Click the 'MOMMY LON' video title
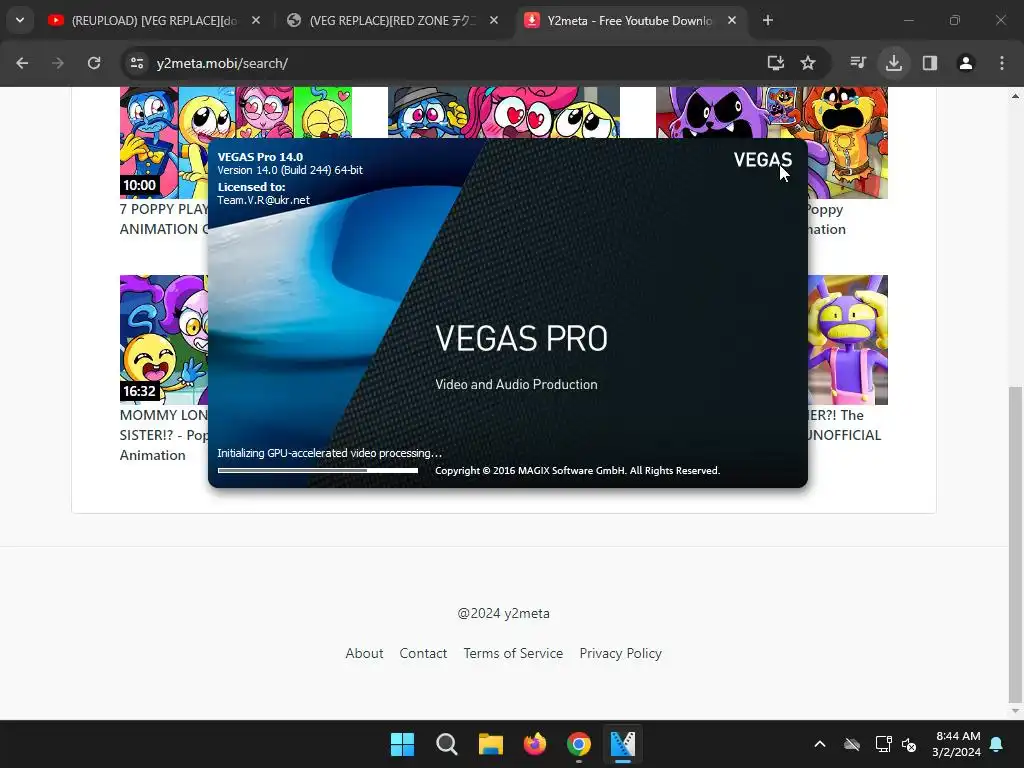The image size is (1024, 768). 164,435
